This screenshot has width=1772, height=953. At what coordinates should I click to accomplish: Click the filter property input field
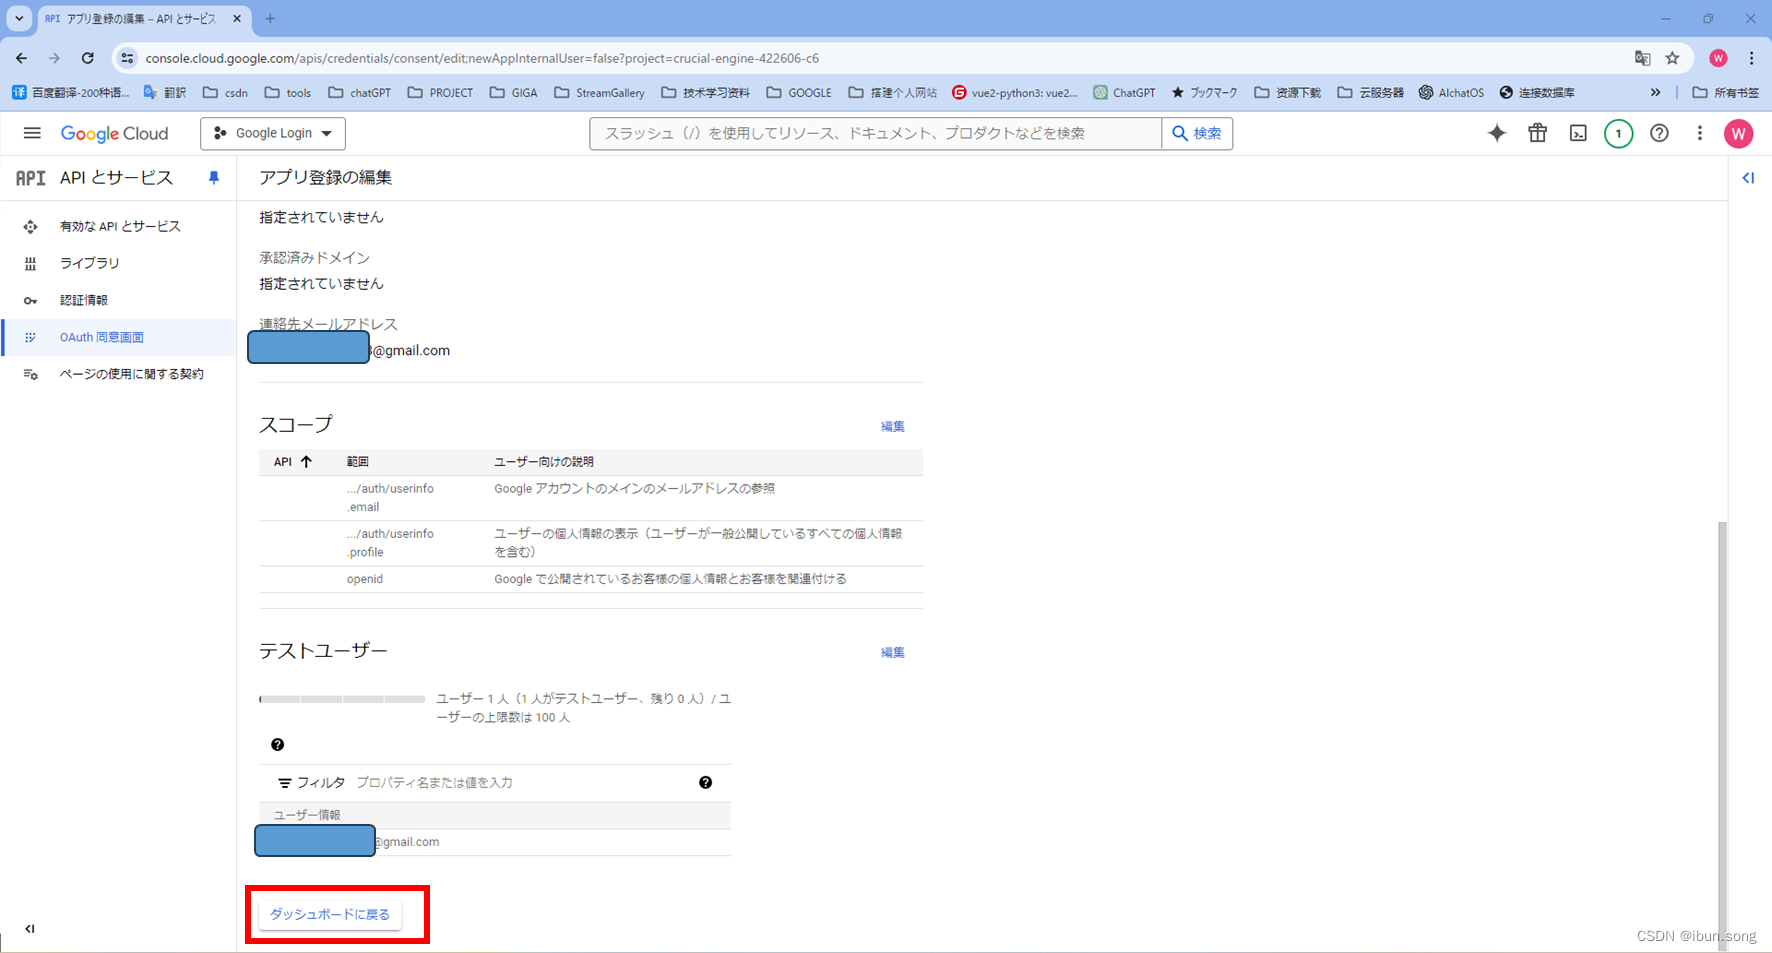[520, 782]
